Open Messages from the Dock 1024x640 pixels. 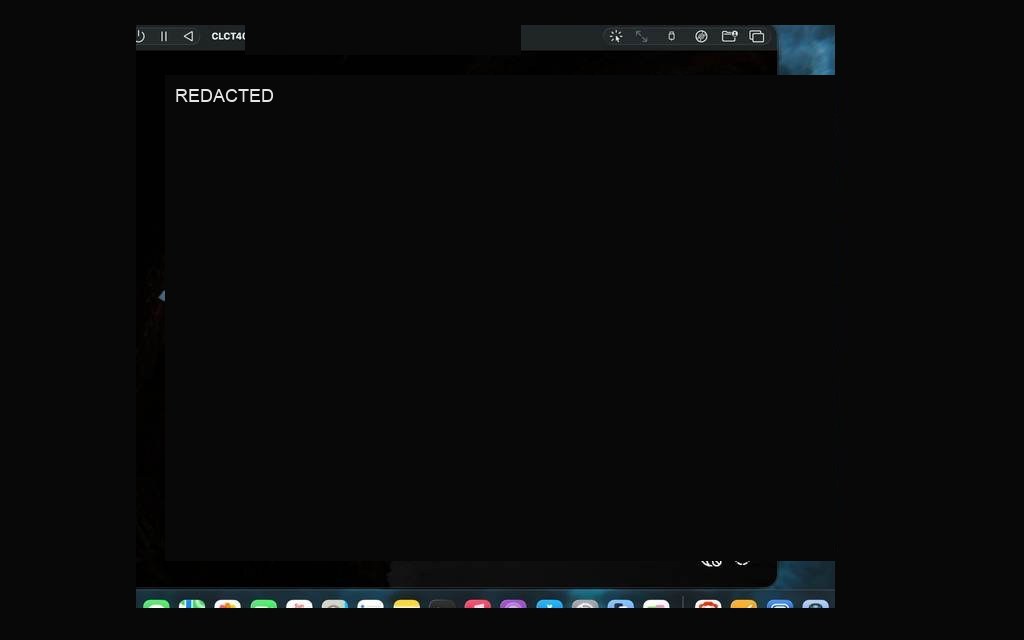[156, 604]
